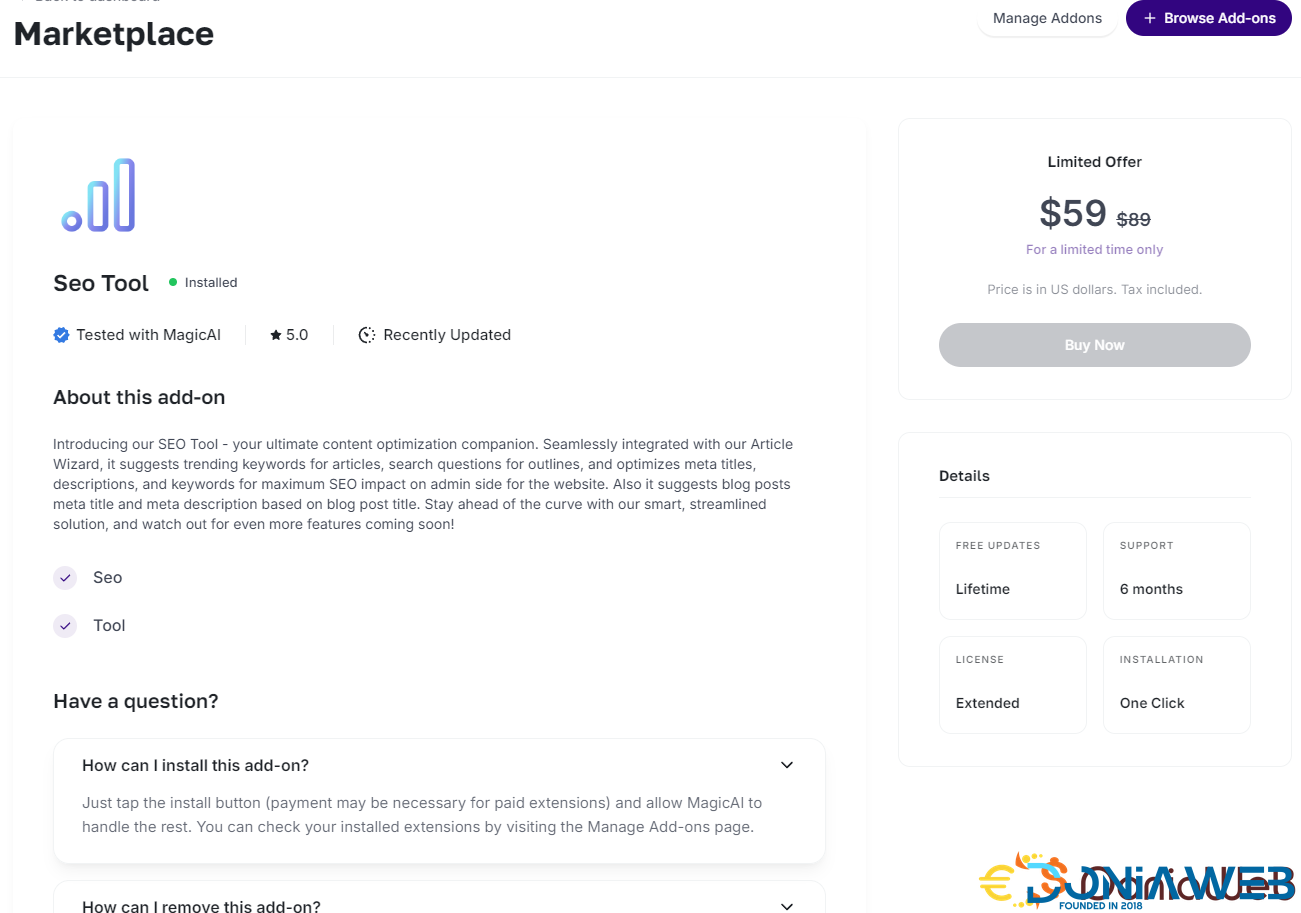Toggle the 'How can I install this add-on?' accordion

click(196, 765)
